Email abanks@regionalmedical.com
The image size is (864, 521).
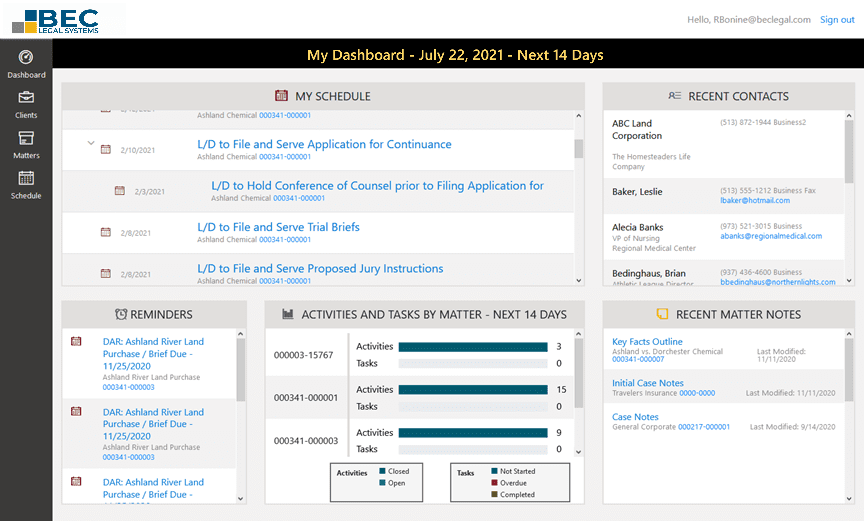771,236
